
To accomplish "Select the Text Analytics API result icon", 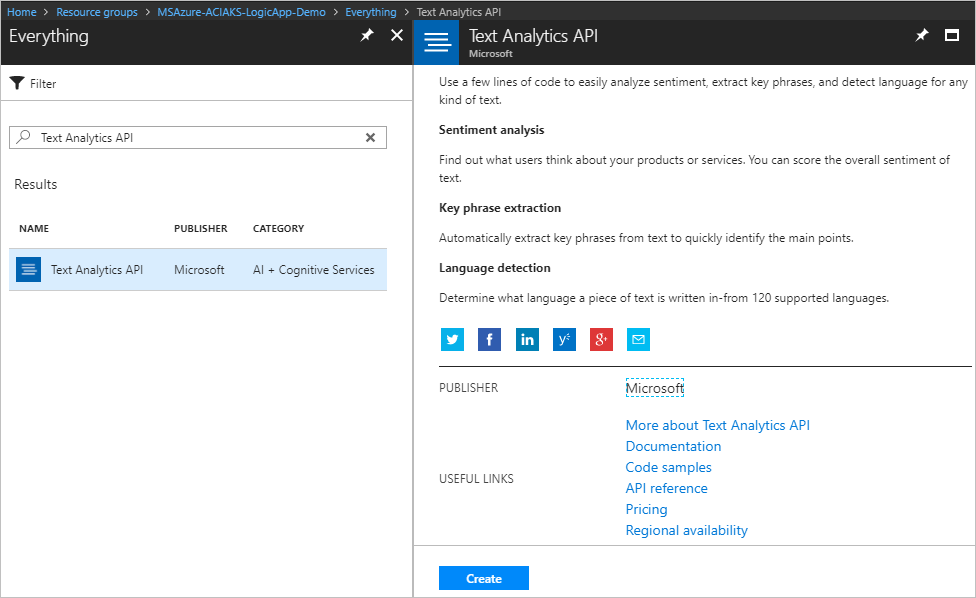I will click(x=29, y=269).
